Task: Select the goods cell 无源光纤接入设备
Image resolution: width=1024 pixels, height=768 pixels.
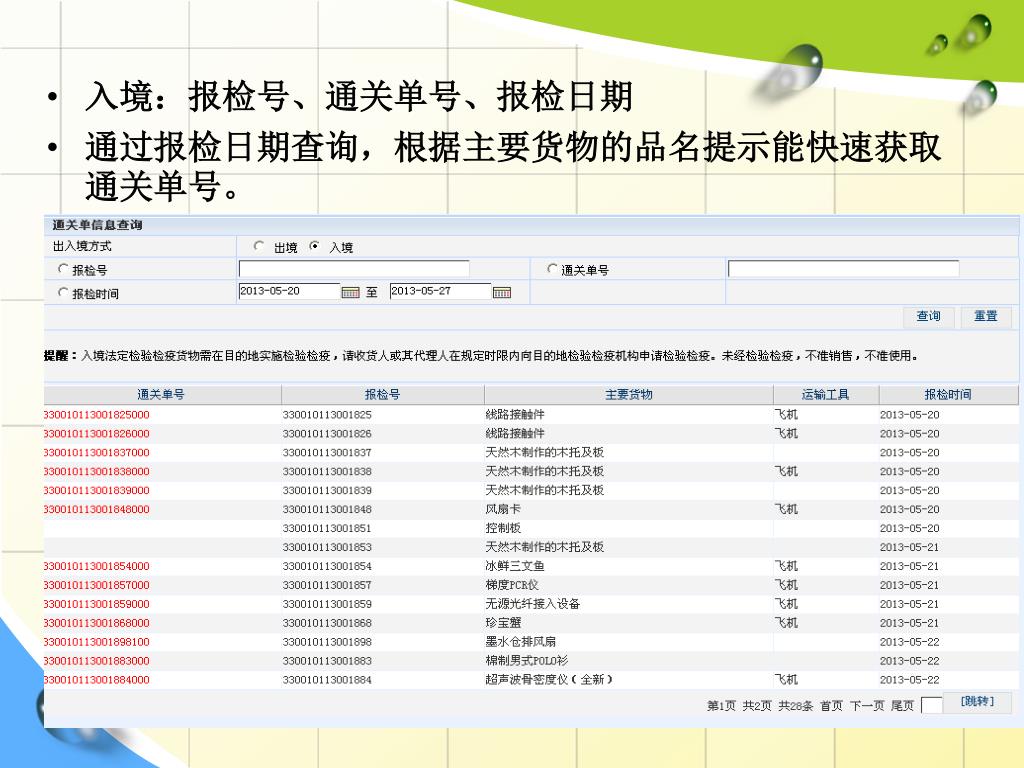Action: click(533, 604)
